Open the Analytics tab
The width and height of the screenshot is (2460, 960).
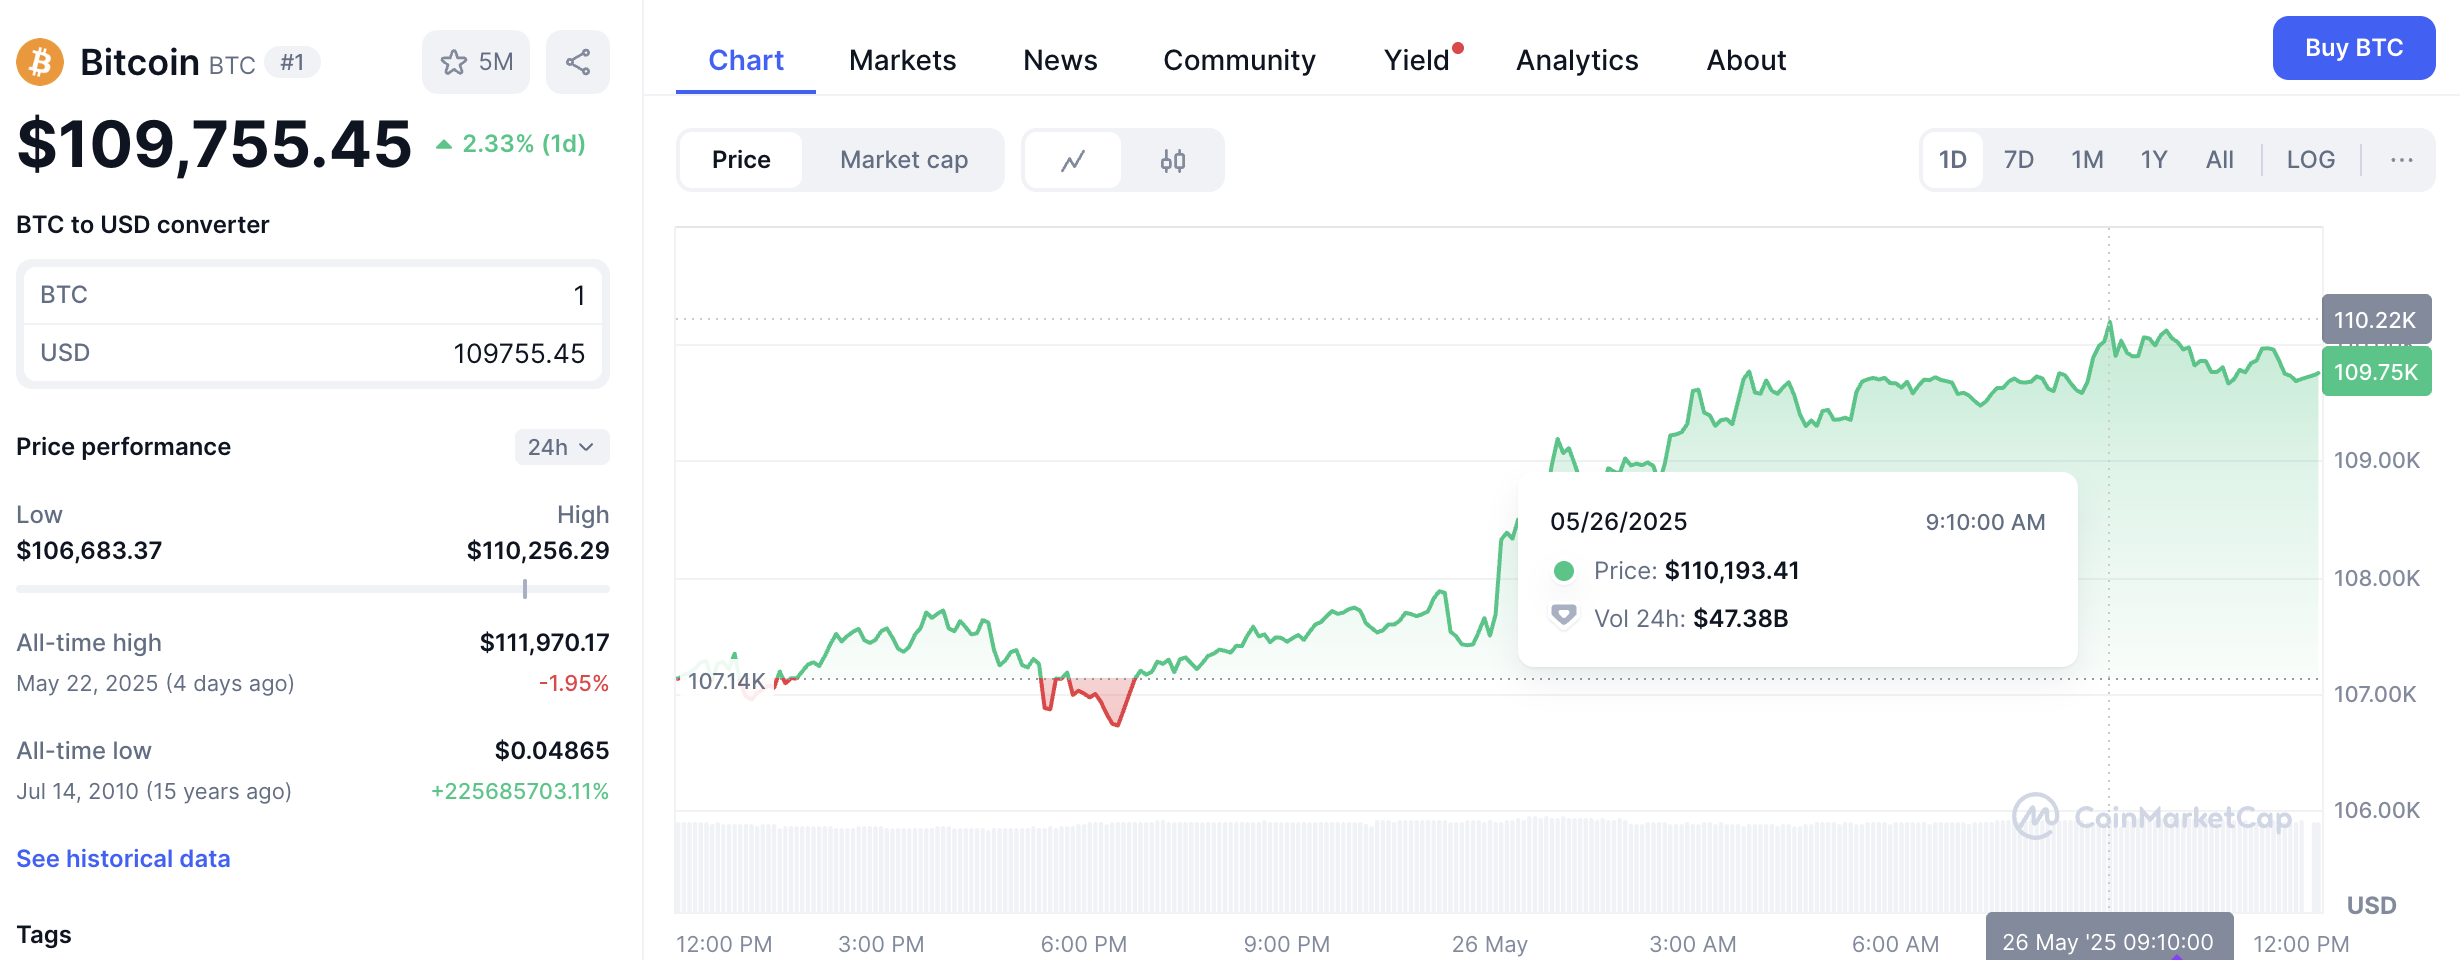tap(1577, 60)
